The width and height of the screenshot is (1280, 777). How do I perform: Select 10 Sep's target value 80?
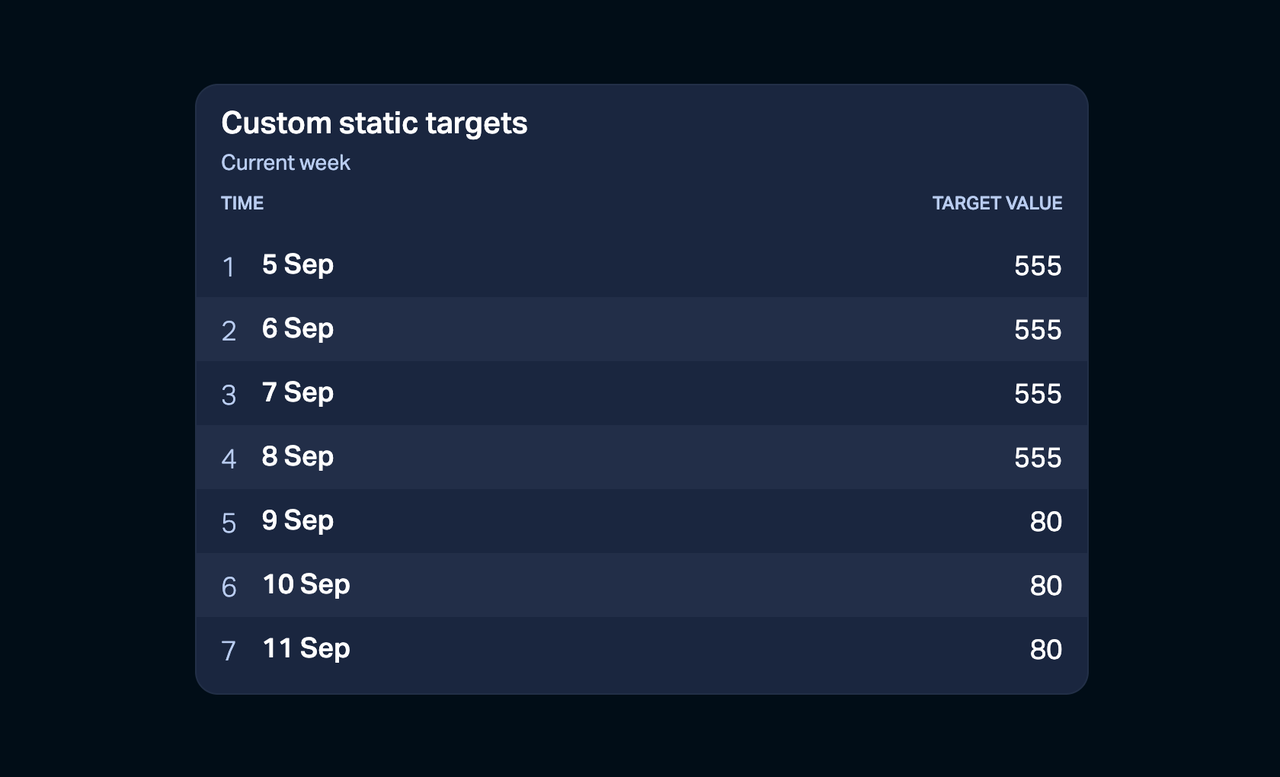click(x=1045, y=586)
